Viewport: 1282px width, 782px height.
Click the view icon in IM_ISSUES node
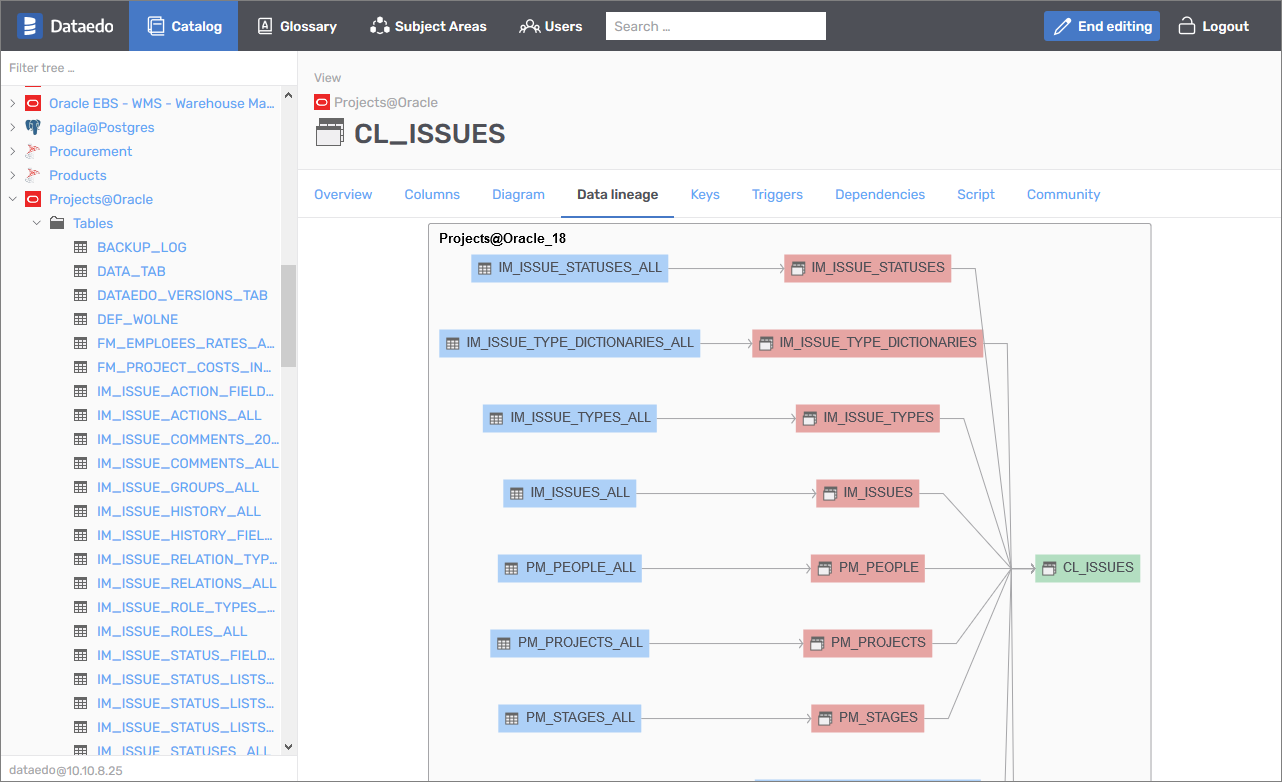[830, 493]
